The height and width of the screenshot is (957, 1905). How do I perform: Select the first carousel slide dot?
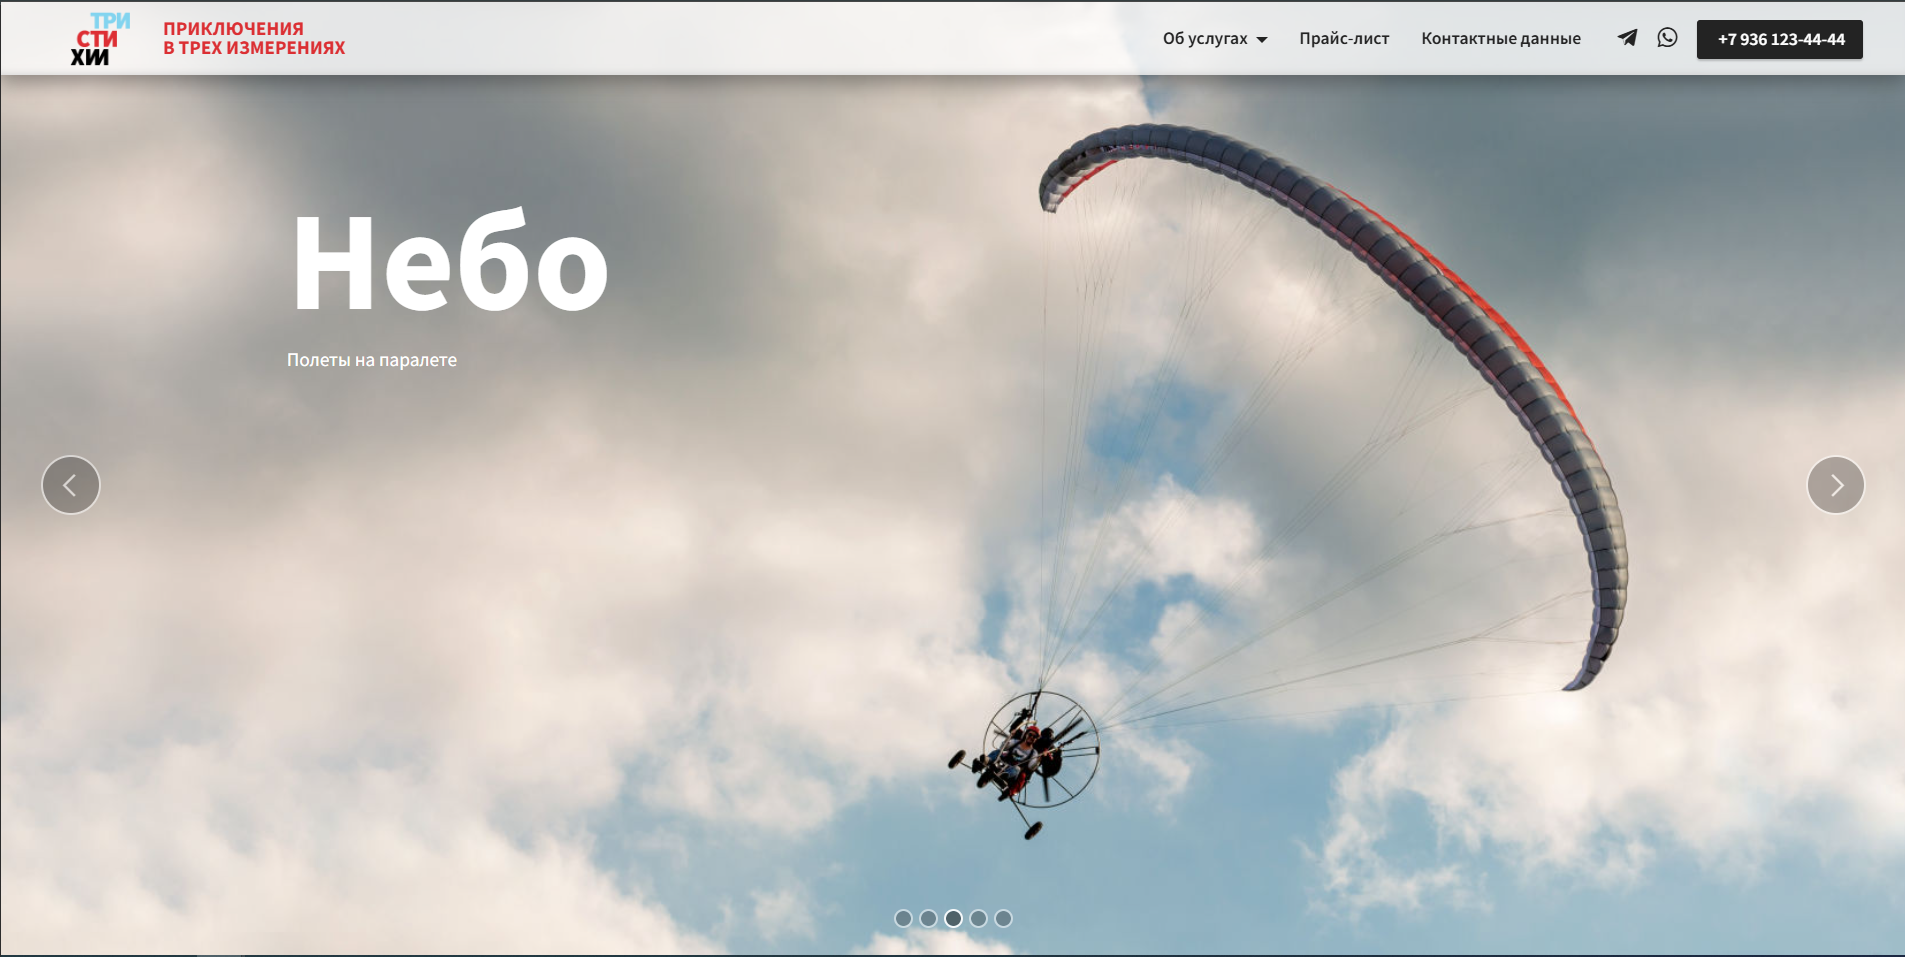(903, 918)
